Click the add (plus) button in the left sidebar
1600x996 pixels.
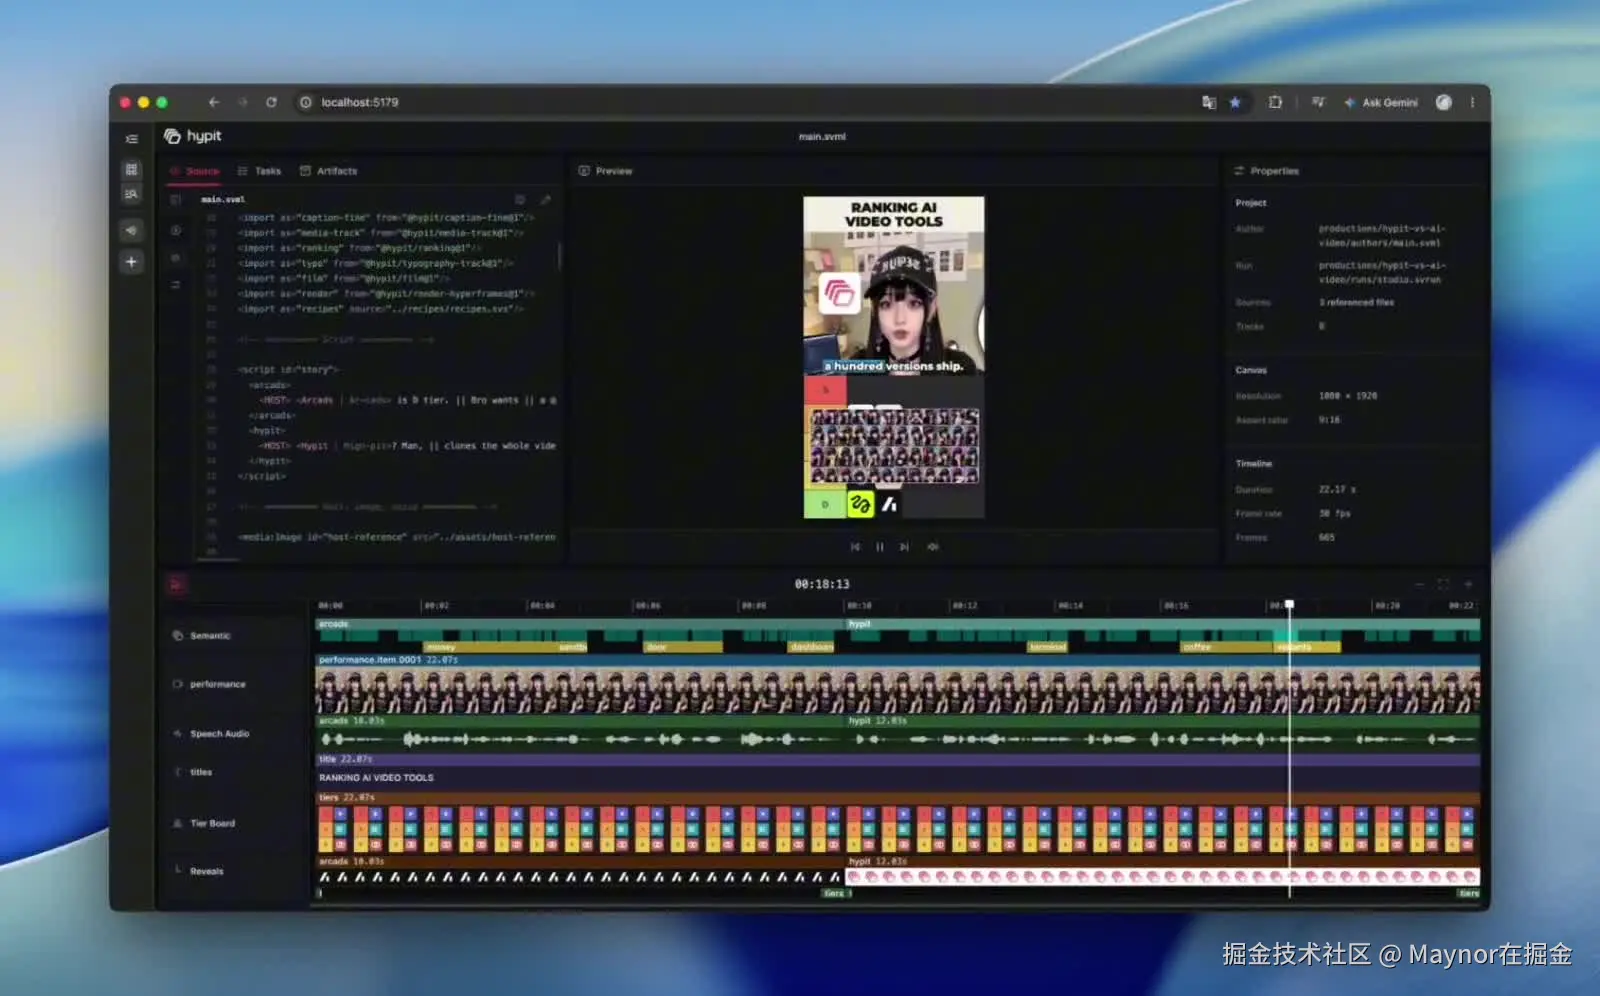pos(131,262)
